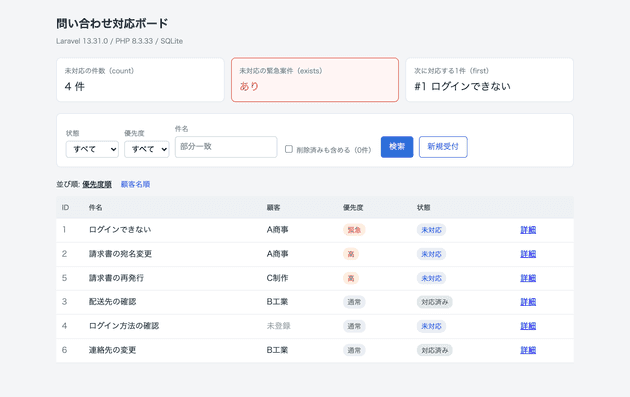Open 詳細 link for 請求書の宛名変更
This screenshot has height=397, width=630.
click(528, 254)
